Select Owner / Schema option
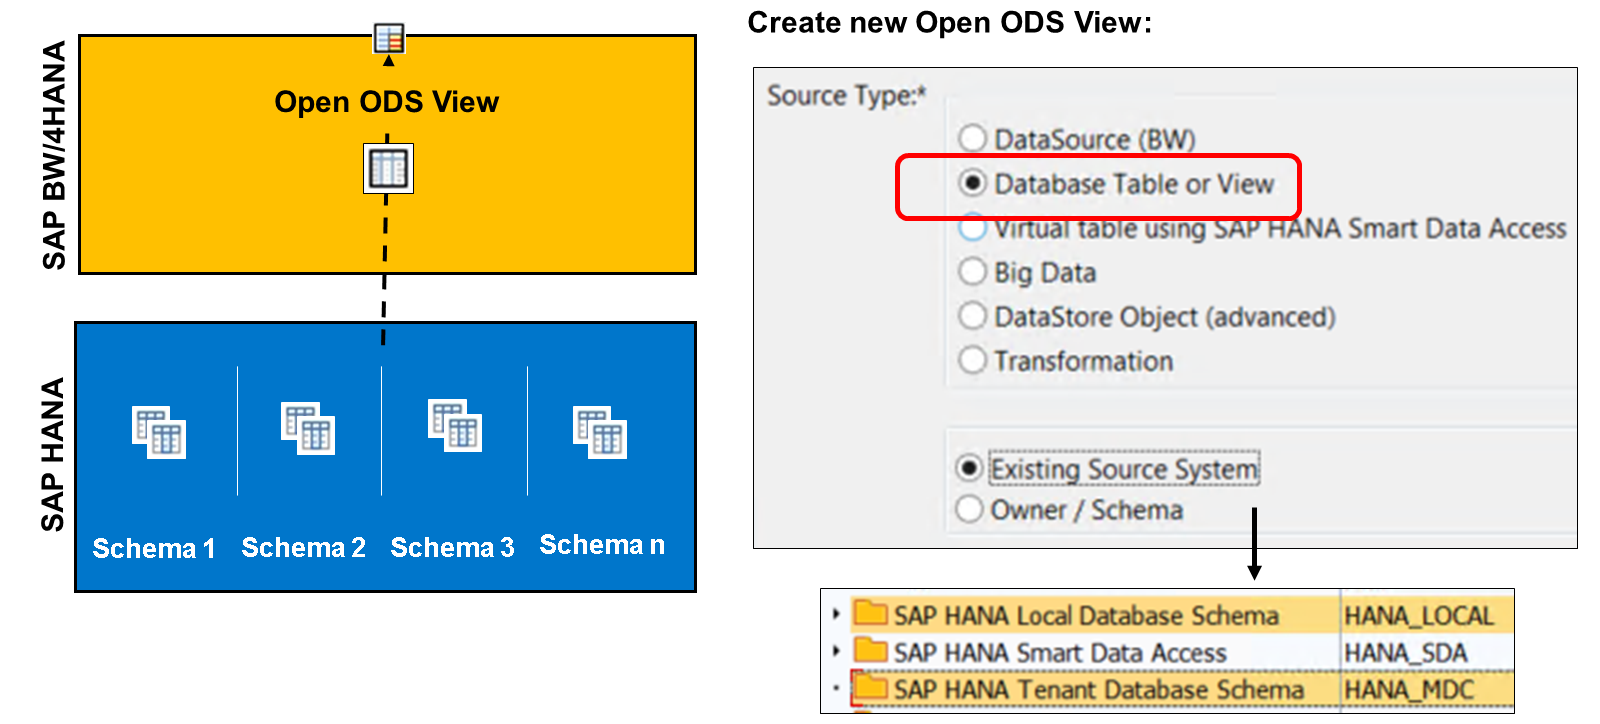Viewport: 1600px width, 724px height. [969, 509]
